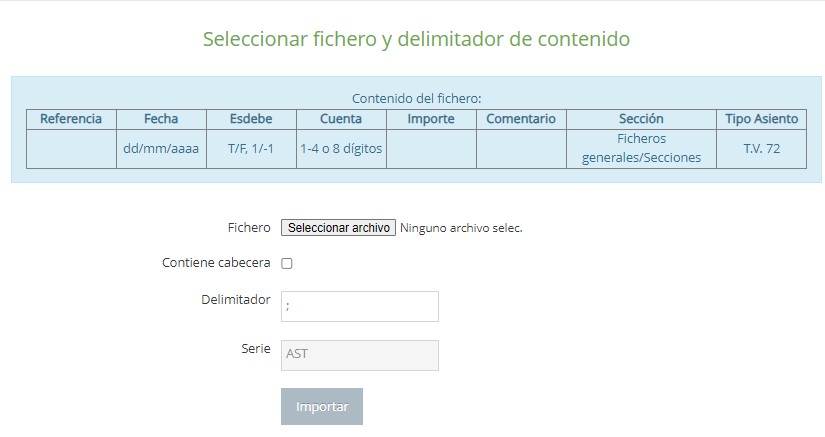The height and width of the screenshot is (437, 825).
Task: Click the T.V. 72 cell
Action: (762, 149)
